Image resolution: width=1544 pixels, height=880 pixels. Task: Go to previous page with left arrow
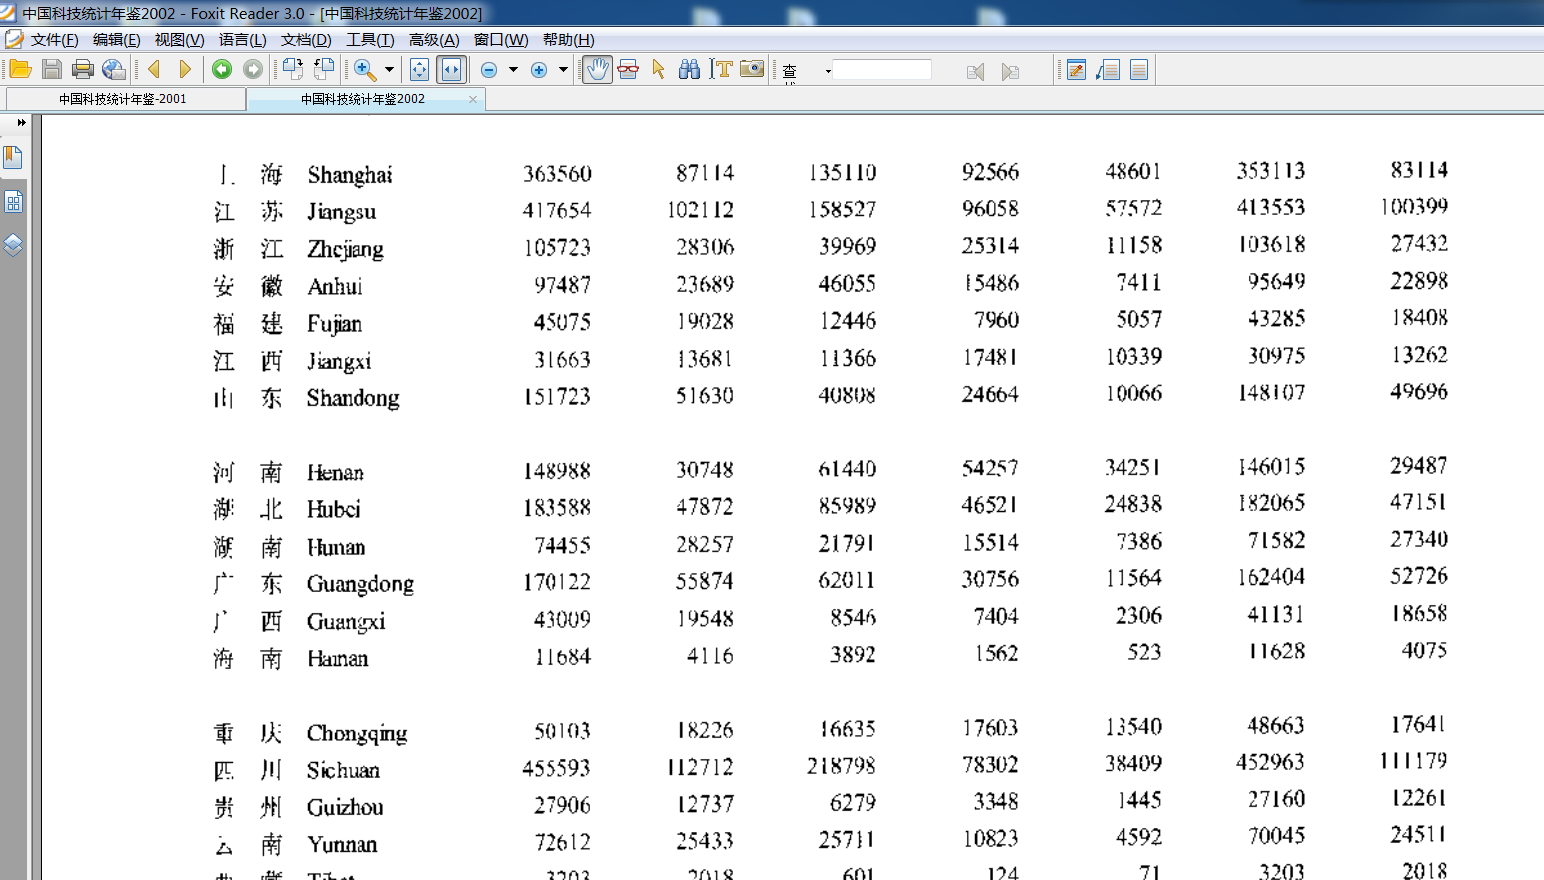154,69
